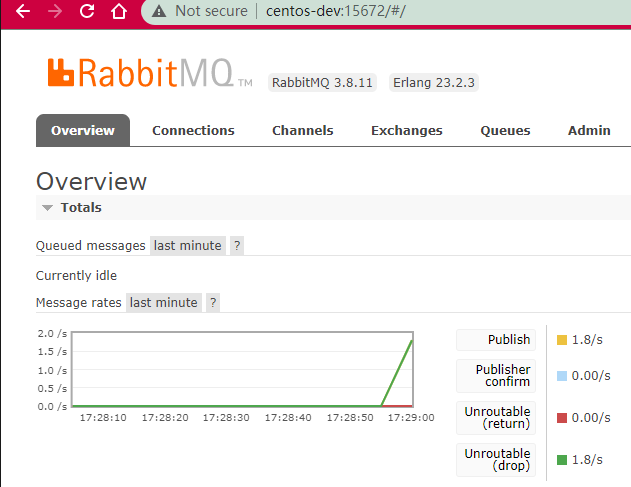Image resolution: width=631 pixels, height=487 pixels.
Task: Change Message rates last minute range
Action: coord(164,303)
